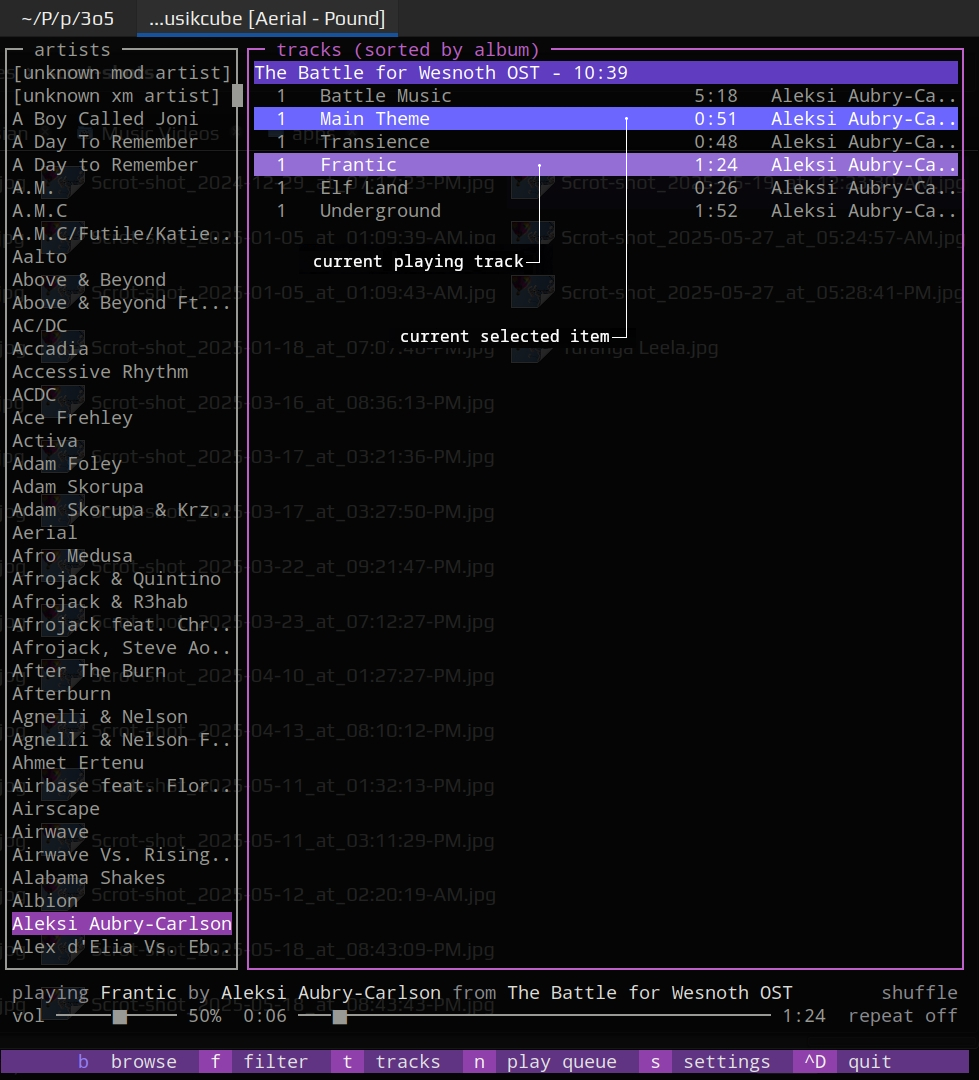Adjust the volume slider handle
Viewport: 979px width, 1080px height.
coord(120,1017)
